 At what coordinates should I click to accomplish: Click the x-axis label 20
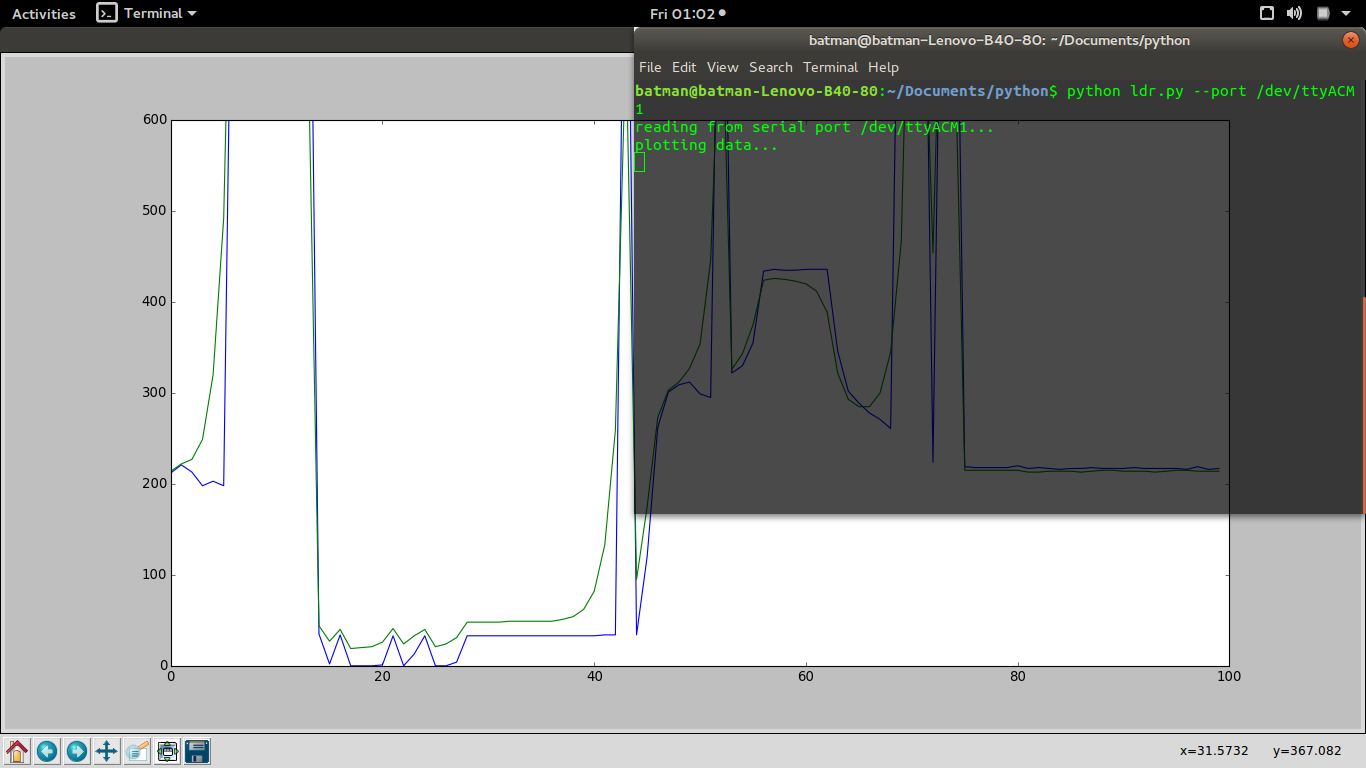coord(382,676)
